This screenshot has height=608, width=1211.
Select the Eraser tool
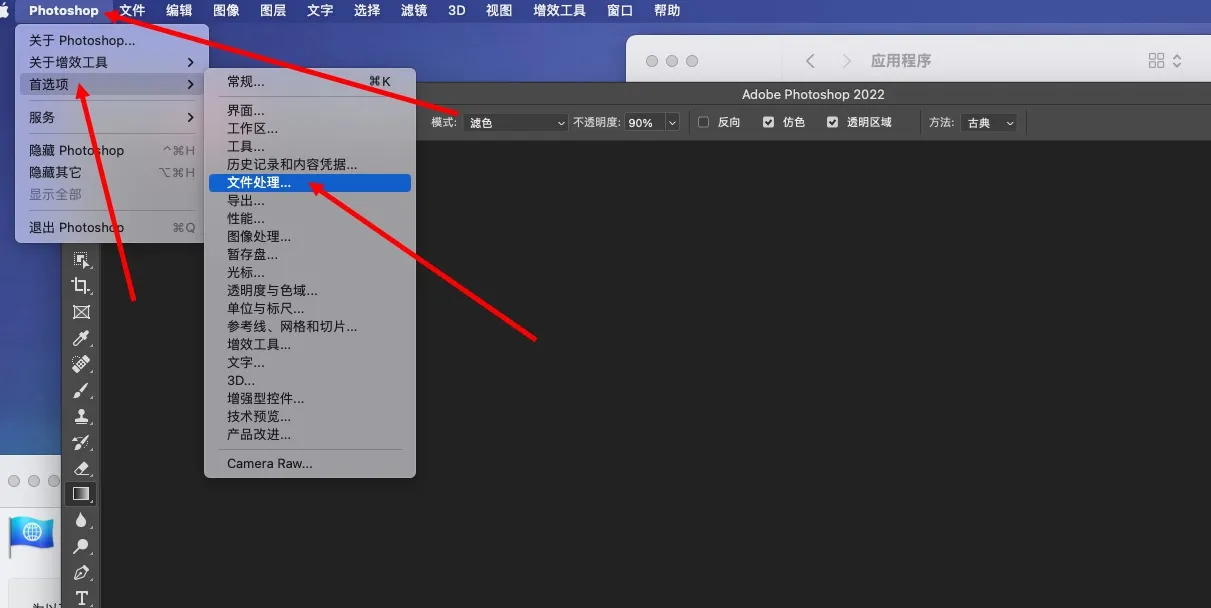81,468
